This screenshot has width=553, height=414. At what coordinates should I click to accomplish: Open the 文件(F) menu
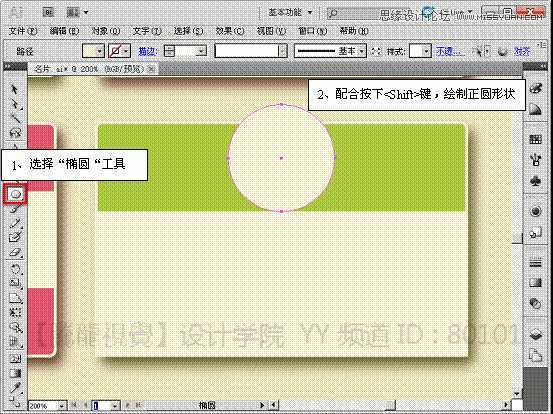(23, 31)
